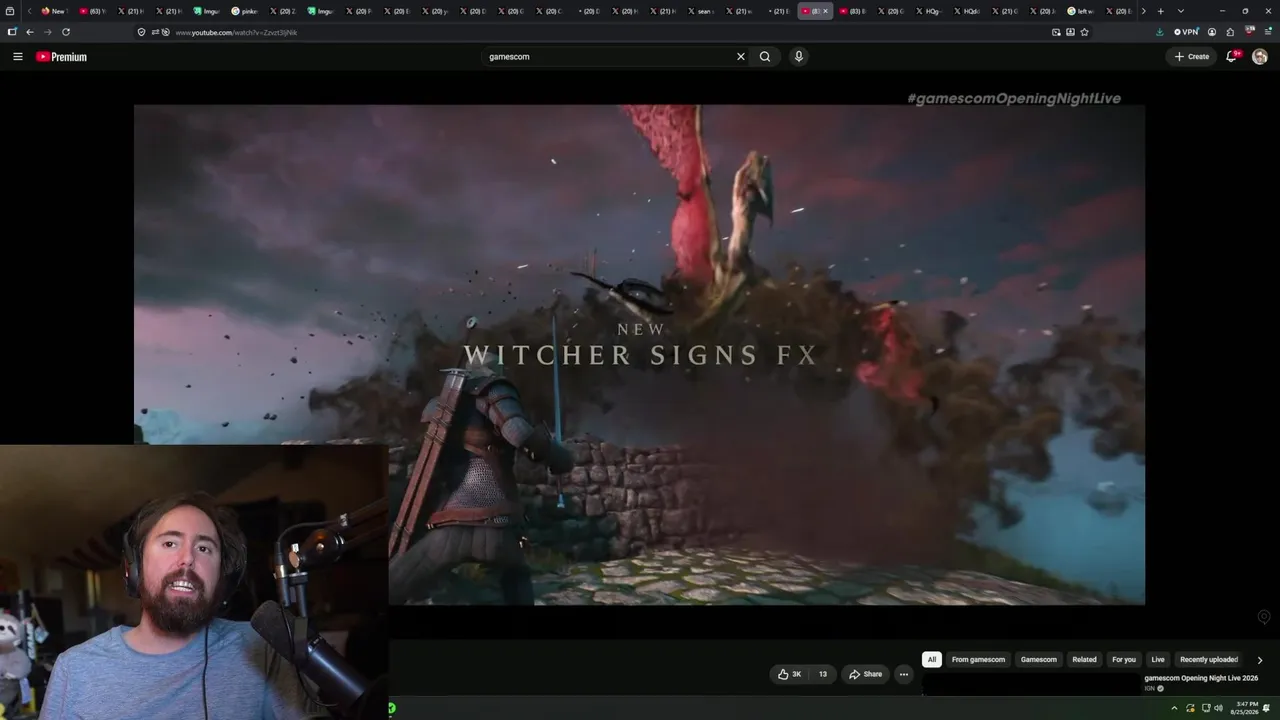Screen dimensions: 1280x720
Task: Close the active YouTube tab
Action: coord(825,11)
